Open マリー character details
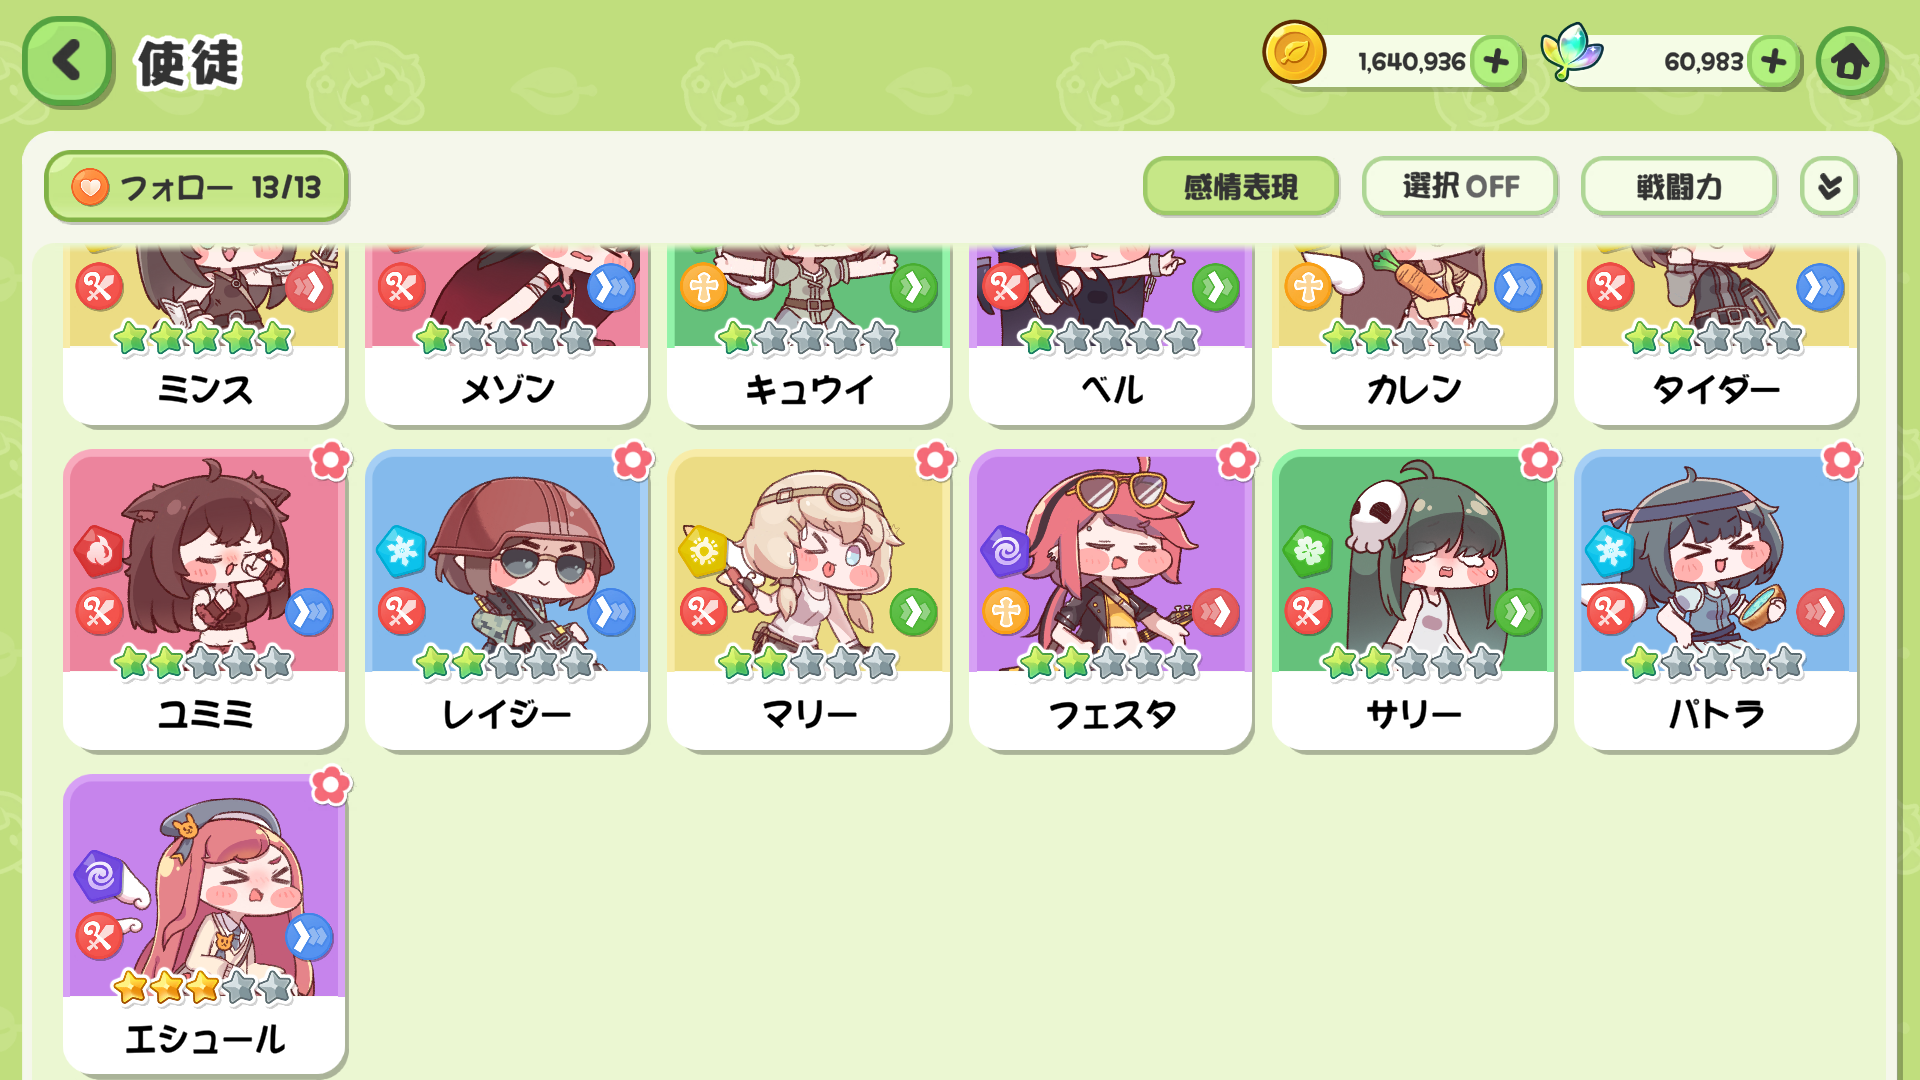Viewport: 1920px width, 1080px height. point(808,600)
